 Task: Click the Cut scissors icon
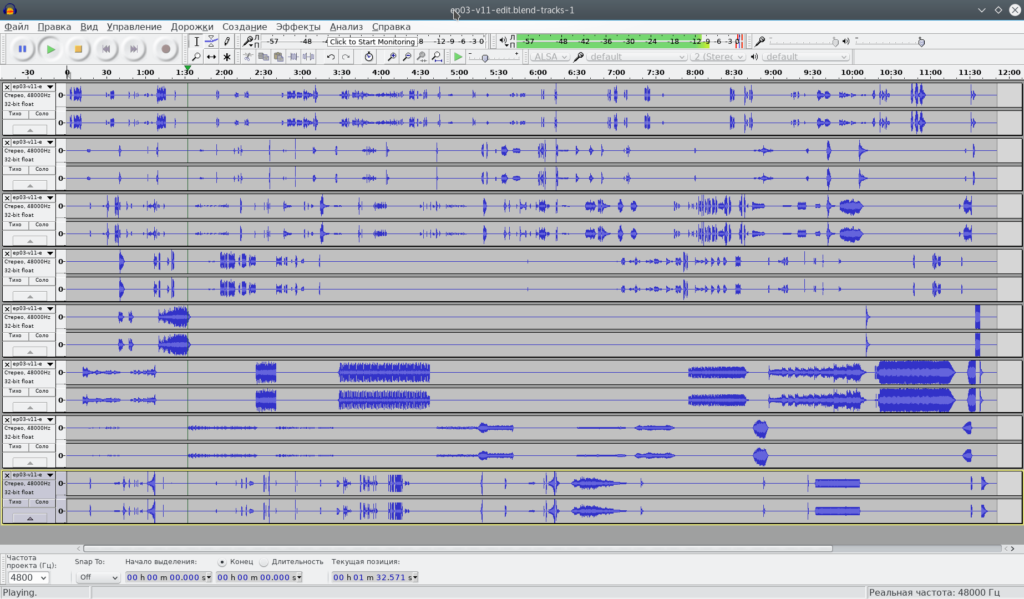point(248,57)
